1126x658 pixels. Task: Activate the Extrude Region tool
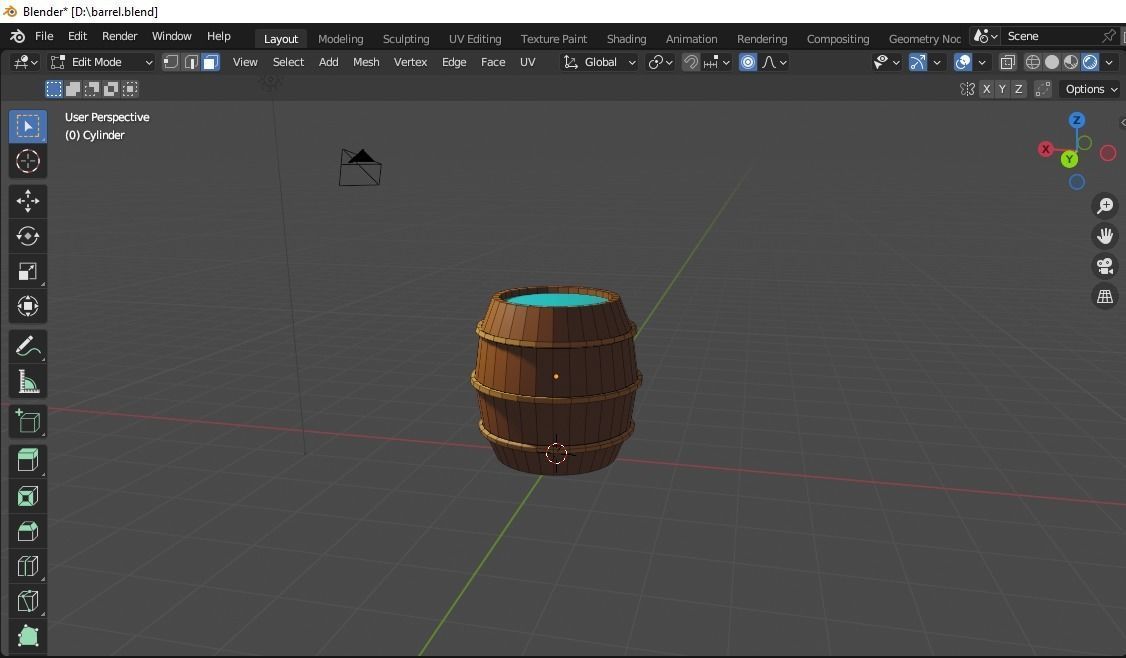[27, 460]
